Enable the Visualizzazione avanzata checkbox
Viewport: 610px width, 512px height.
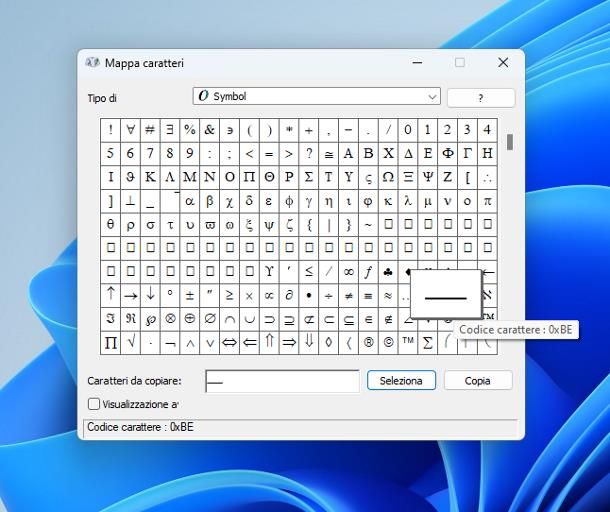tap(94, 404)
